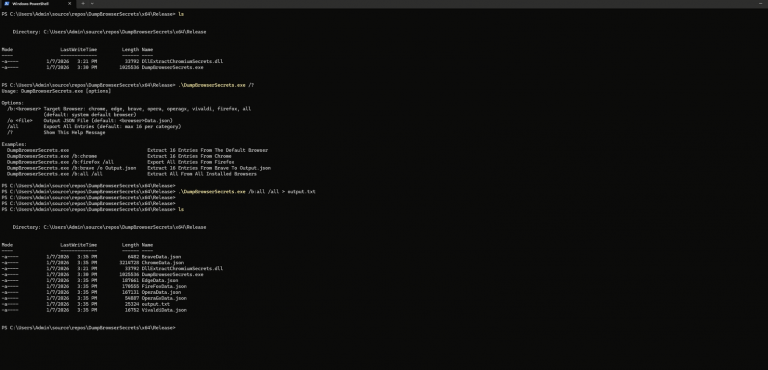Click 'Export All Entries From Firefox' text
The height and width of the screenshot is (370, 768).
(x=191, y=162)
